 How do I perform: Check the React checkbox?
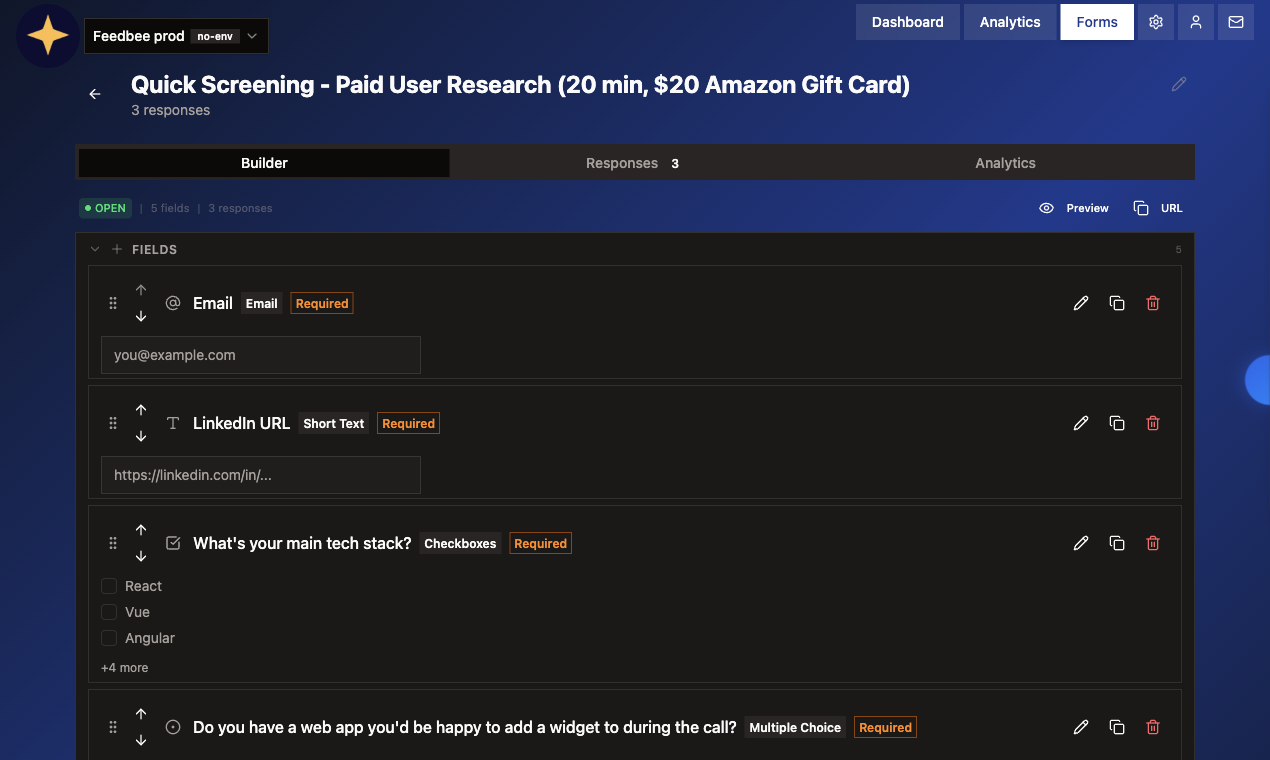[109, 586]
